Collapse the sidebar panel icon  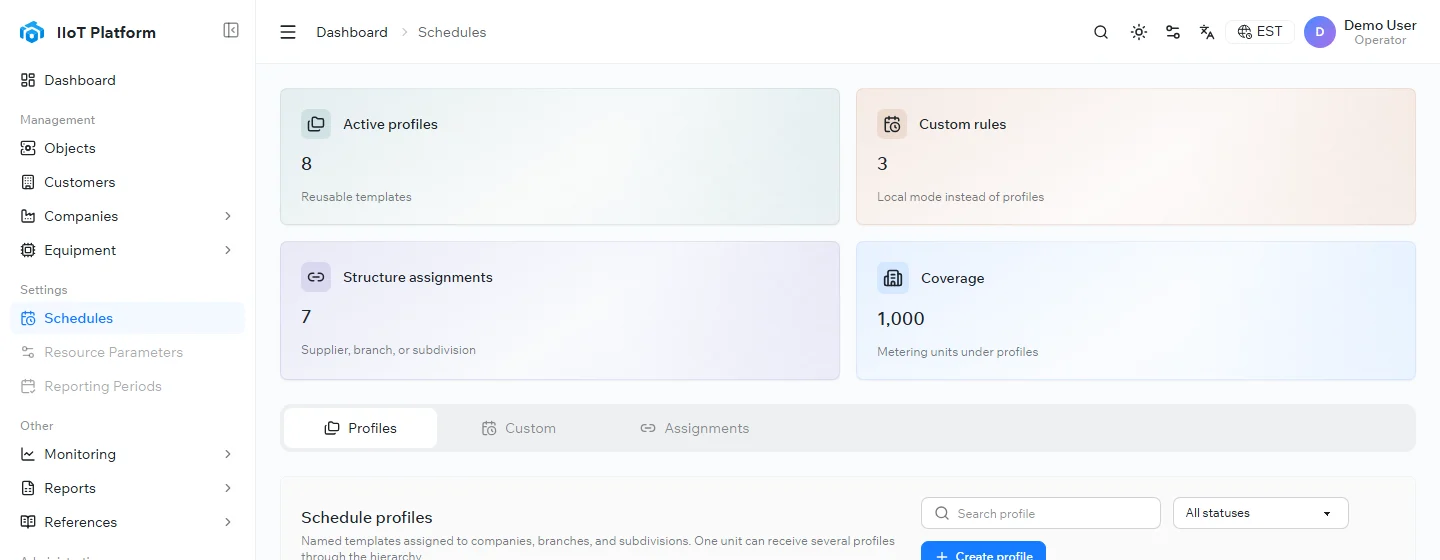(231, 31)
